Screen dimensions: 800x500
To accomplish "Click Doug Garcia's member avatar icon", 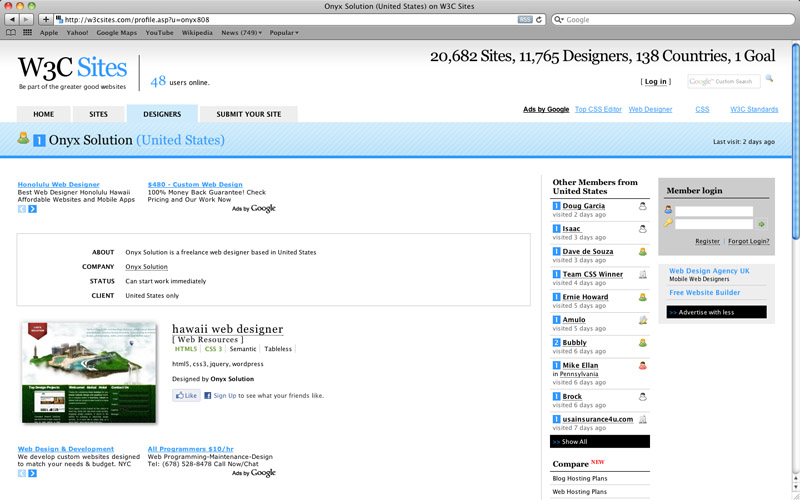I will click(643, 206).
